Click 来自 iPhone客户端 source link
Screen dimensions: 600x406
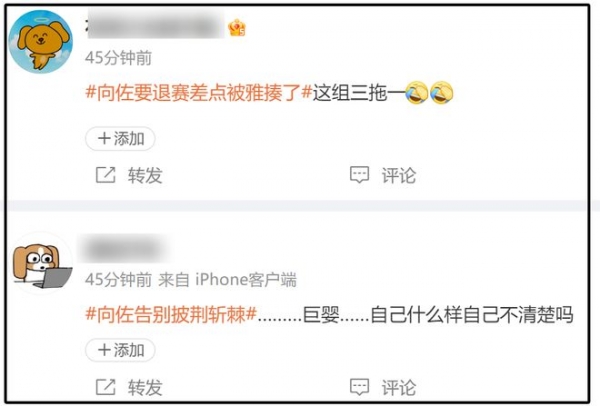(x=227, y=280)
